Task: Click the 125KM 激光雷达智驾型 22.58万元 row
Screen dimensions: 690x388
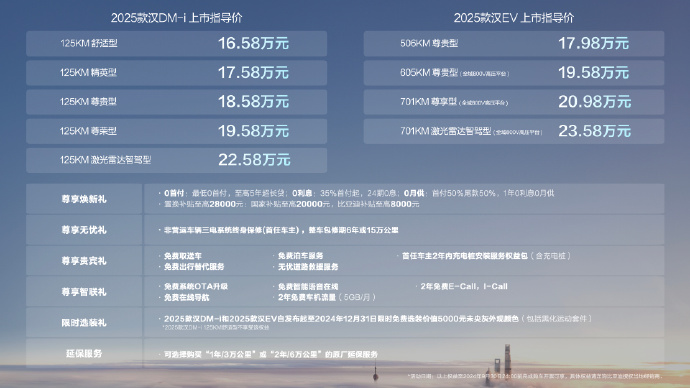Action: click(x=176, y=160)
